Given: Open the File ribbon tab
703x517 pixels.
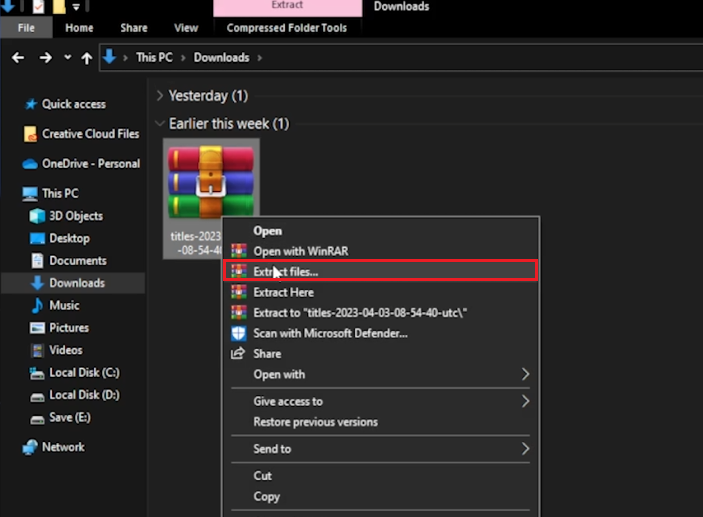Looking at the screenshot, I should [26, 28].
